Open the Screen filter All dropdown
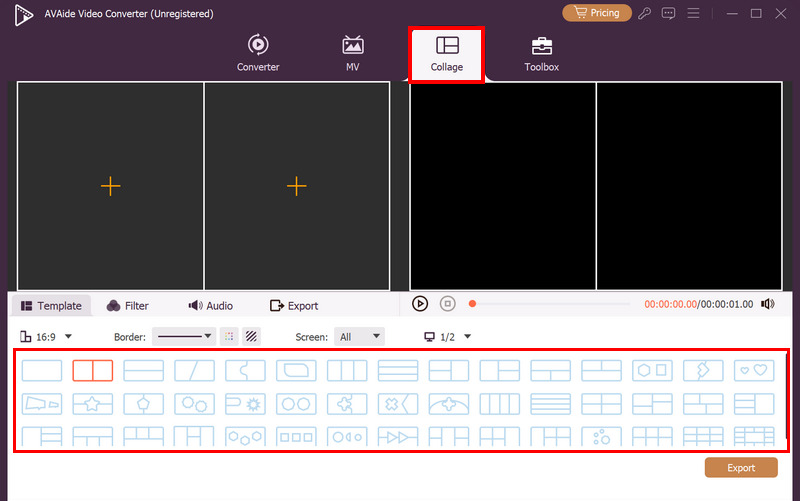This screenshot has width=800, height=501. 359,337
